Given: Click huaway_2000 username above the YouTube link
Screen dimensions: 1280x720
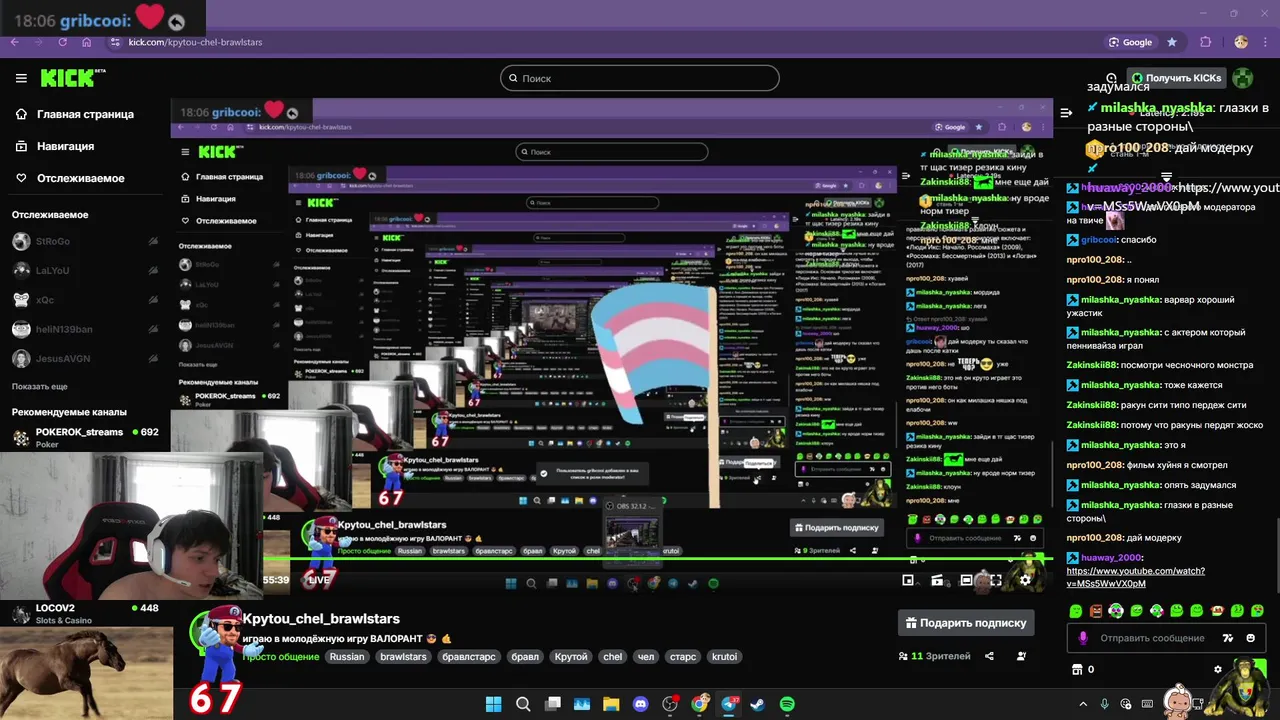Looking at the screenshot, I should point(1111,558).
